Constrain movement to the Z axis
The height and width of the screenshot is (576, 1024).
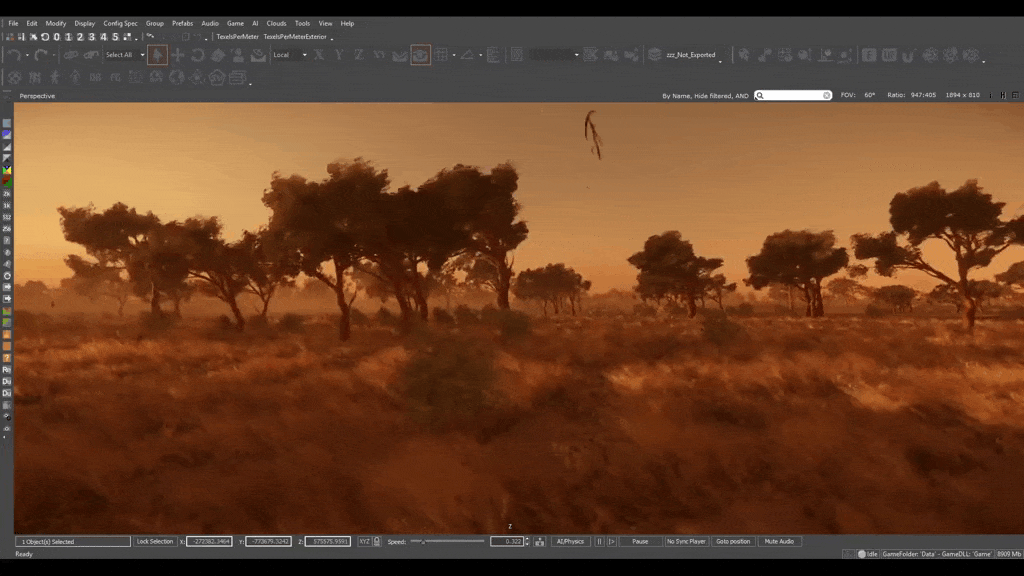359,55
